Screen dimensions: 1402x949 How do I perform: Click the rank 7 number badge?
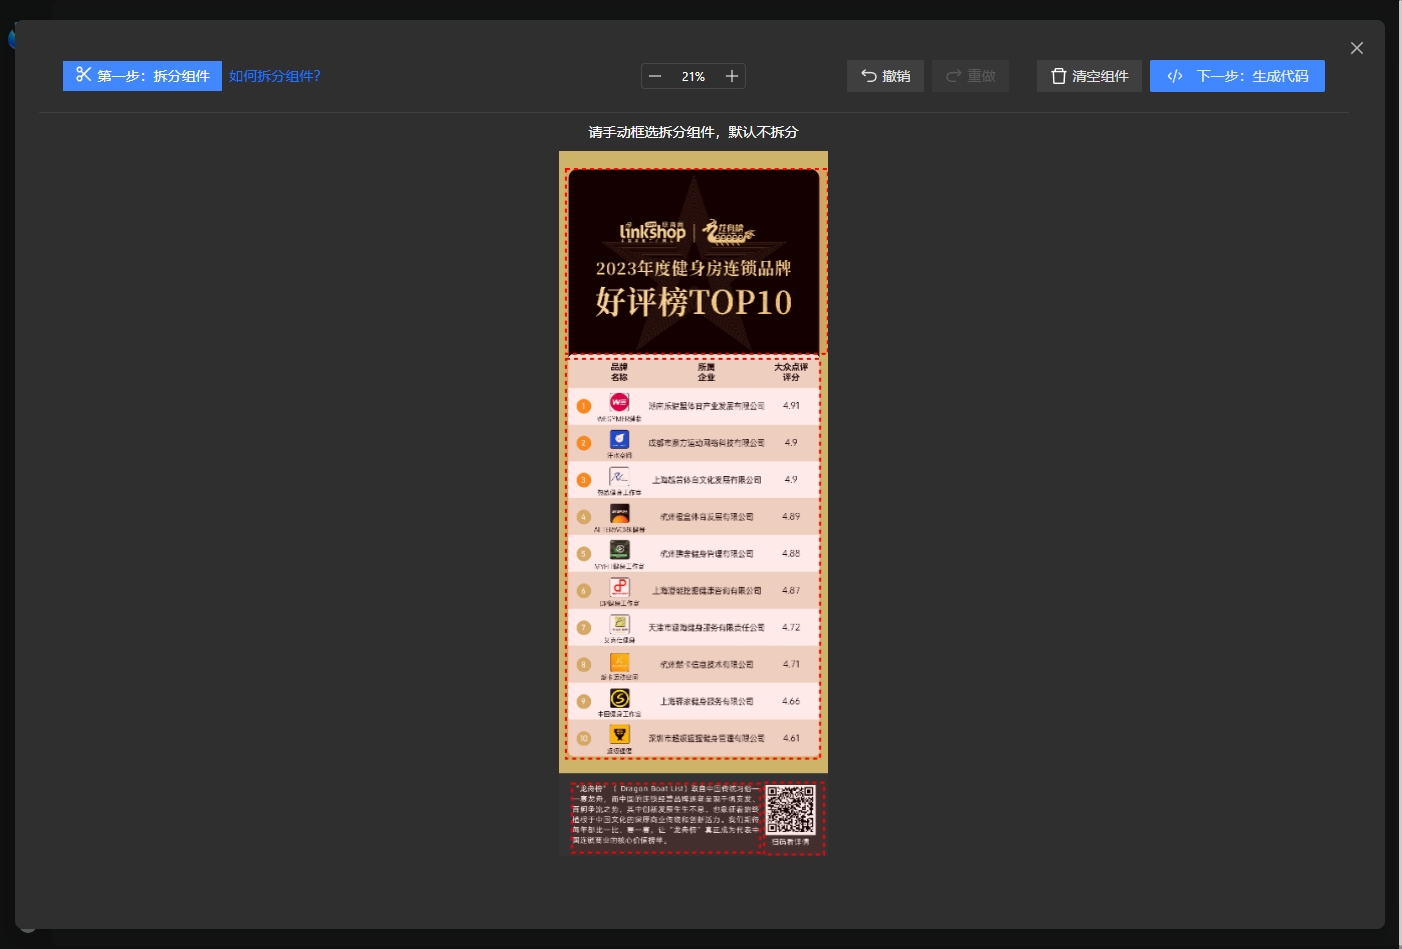584,628
